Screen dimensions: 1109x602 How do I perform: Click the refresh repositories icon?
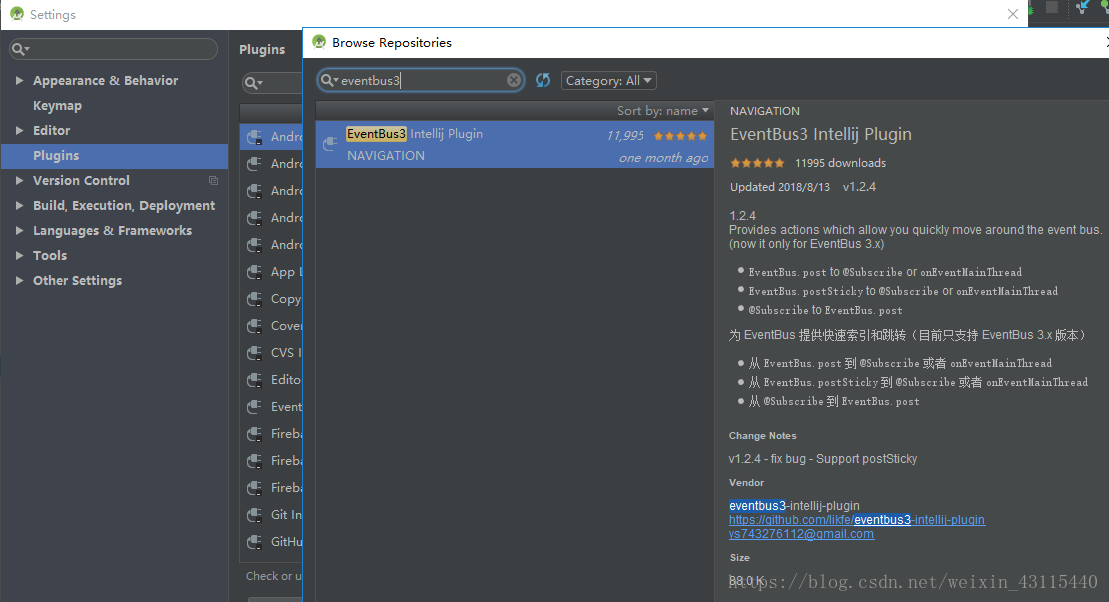[542, 81]
